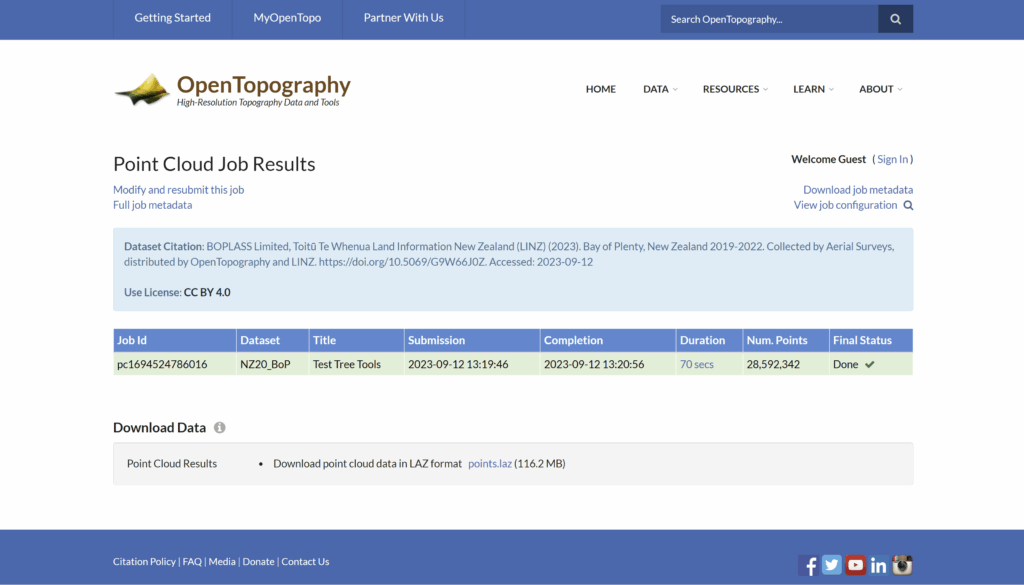Image resolution: width=1024 pixels, height=585 pixels.
Task: Expand the RESOURCES dropdown menu
Action: point(735,89)
